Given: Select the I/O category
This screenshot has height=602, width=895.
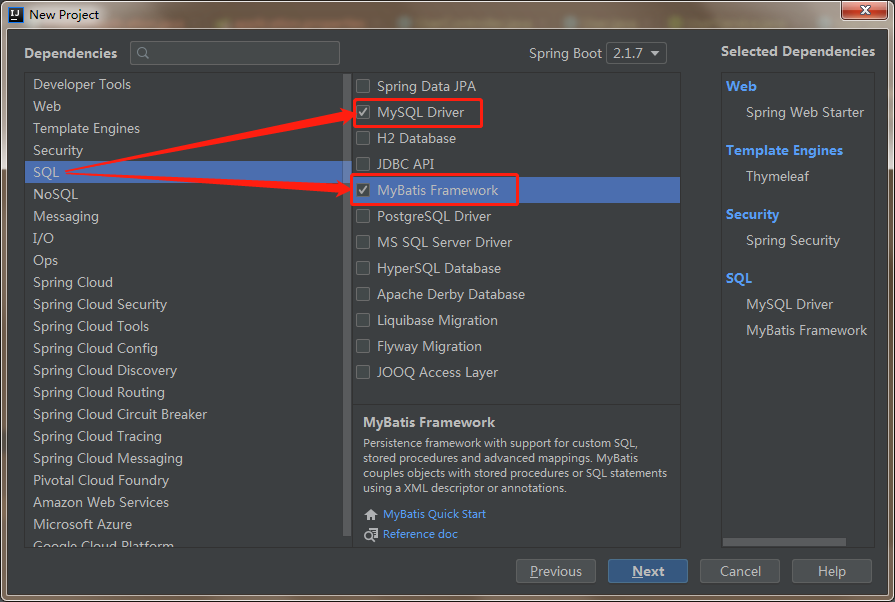Looking at the screenshot, I should (x=184, y=238).
